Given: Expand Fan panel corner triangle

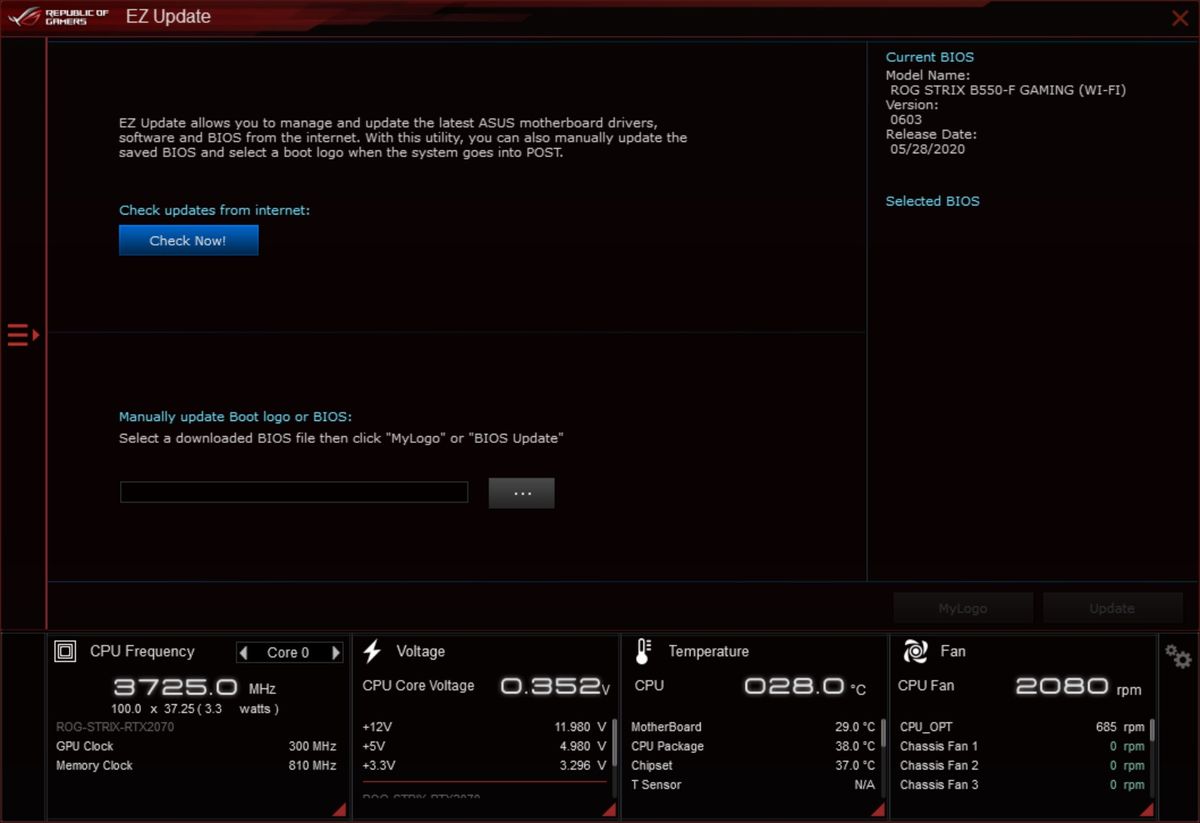Looking at the screenshot, I should click(x=1147, y=809).
